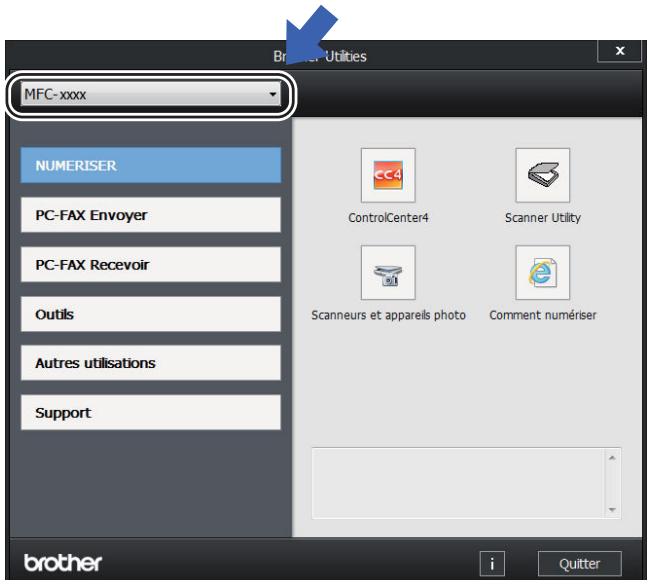Launch the Scanner Utility icon

click(x=543, y=175)
